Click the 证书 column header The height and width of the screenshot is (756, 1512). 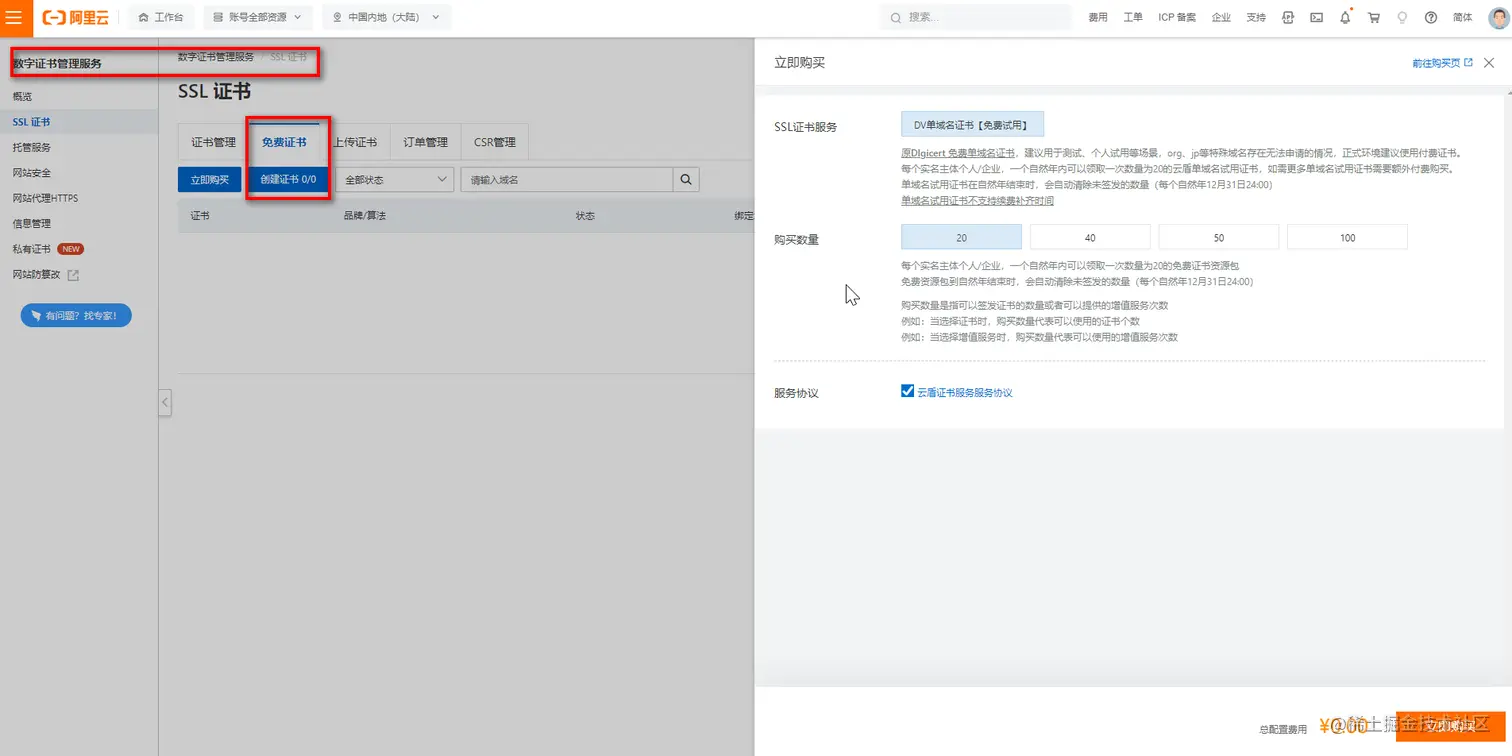[200, 216]
